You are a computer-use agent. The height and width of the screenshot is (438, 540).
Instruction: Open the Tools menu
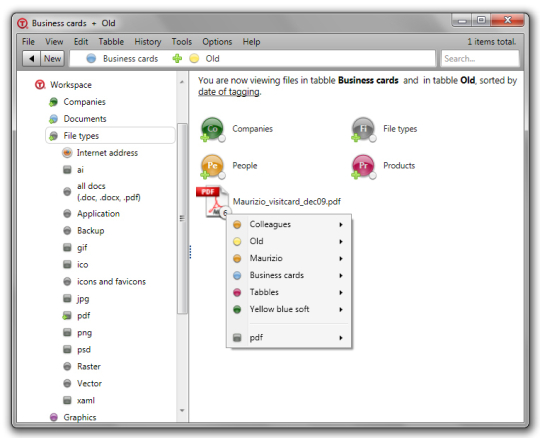pyautogui.click(x=182, y=42)
